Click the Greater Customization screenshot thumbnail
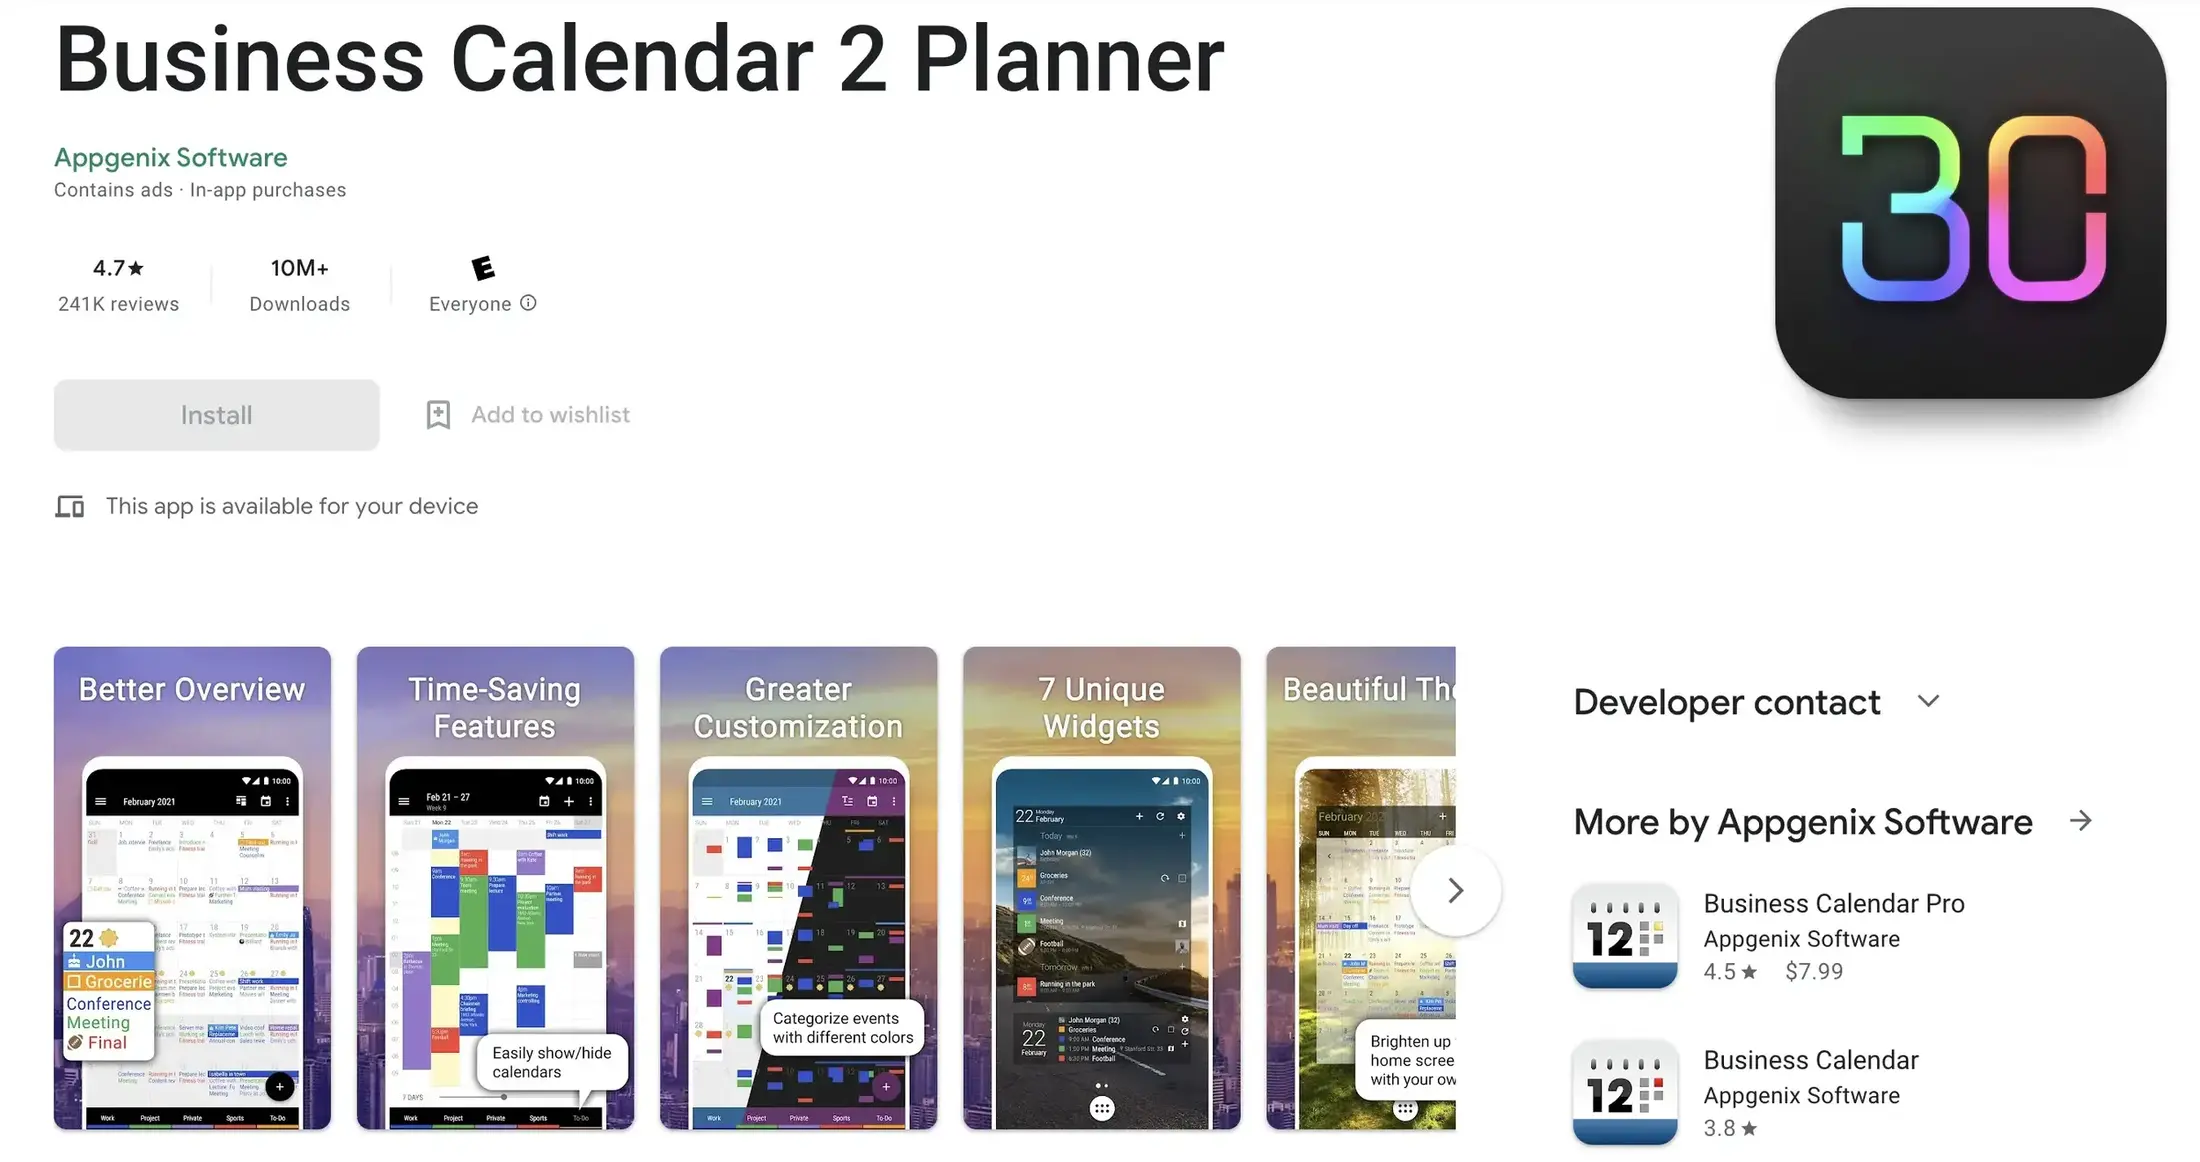Screen dimensions: 2200x1162 click(799, 889)
